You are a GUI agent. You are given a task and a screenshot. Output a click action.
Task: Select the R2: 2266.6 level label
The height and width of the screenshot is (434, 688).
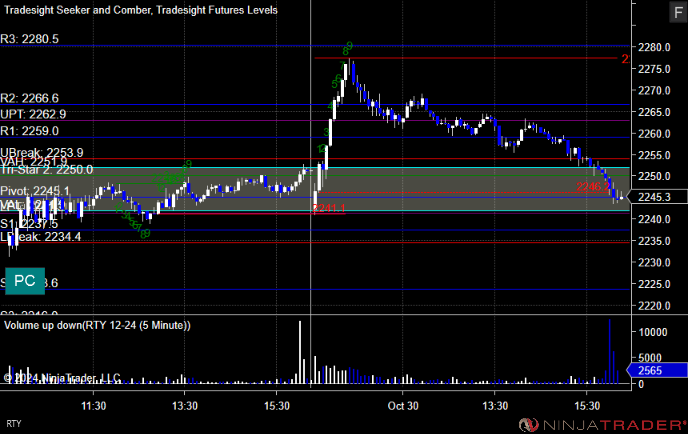tap(29, 98)
